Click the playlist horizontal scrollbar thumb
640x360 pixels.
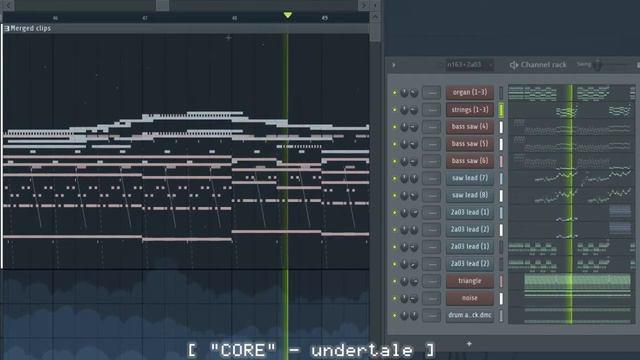click(162, 5)
